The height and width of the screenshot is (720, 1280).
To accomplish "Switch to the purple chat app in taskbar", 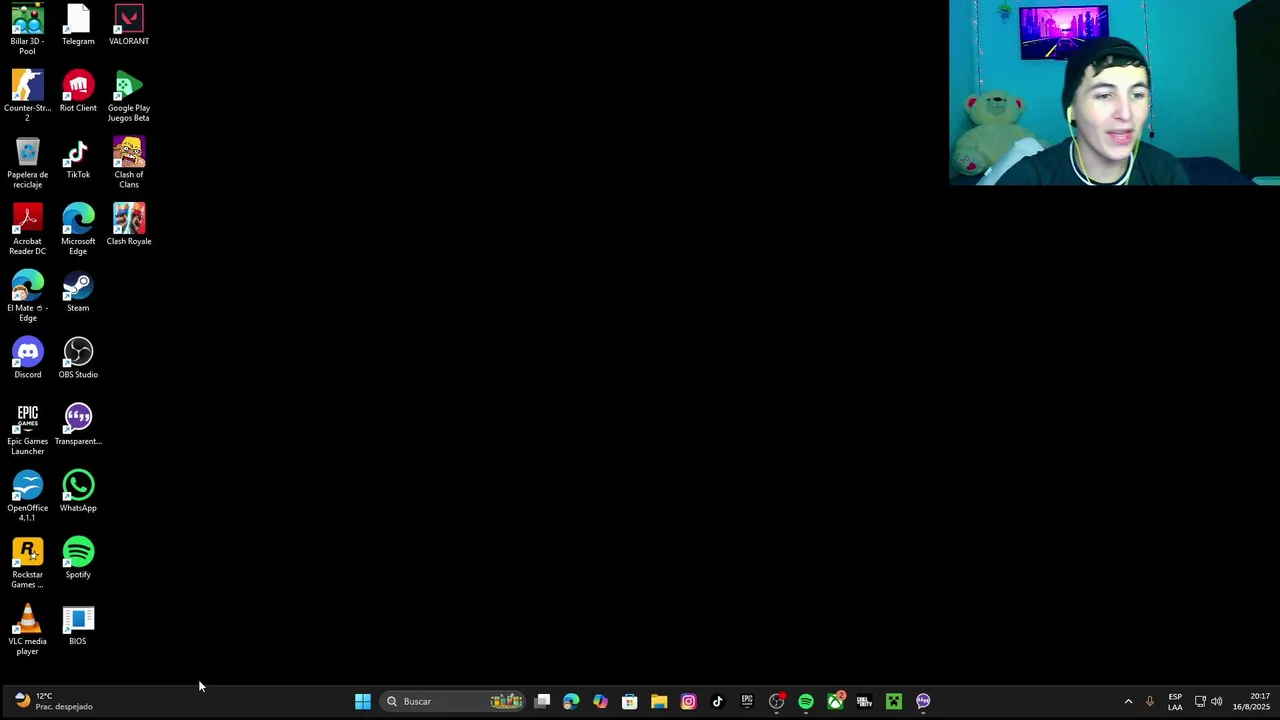I will point(923,702).
